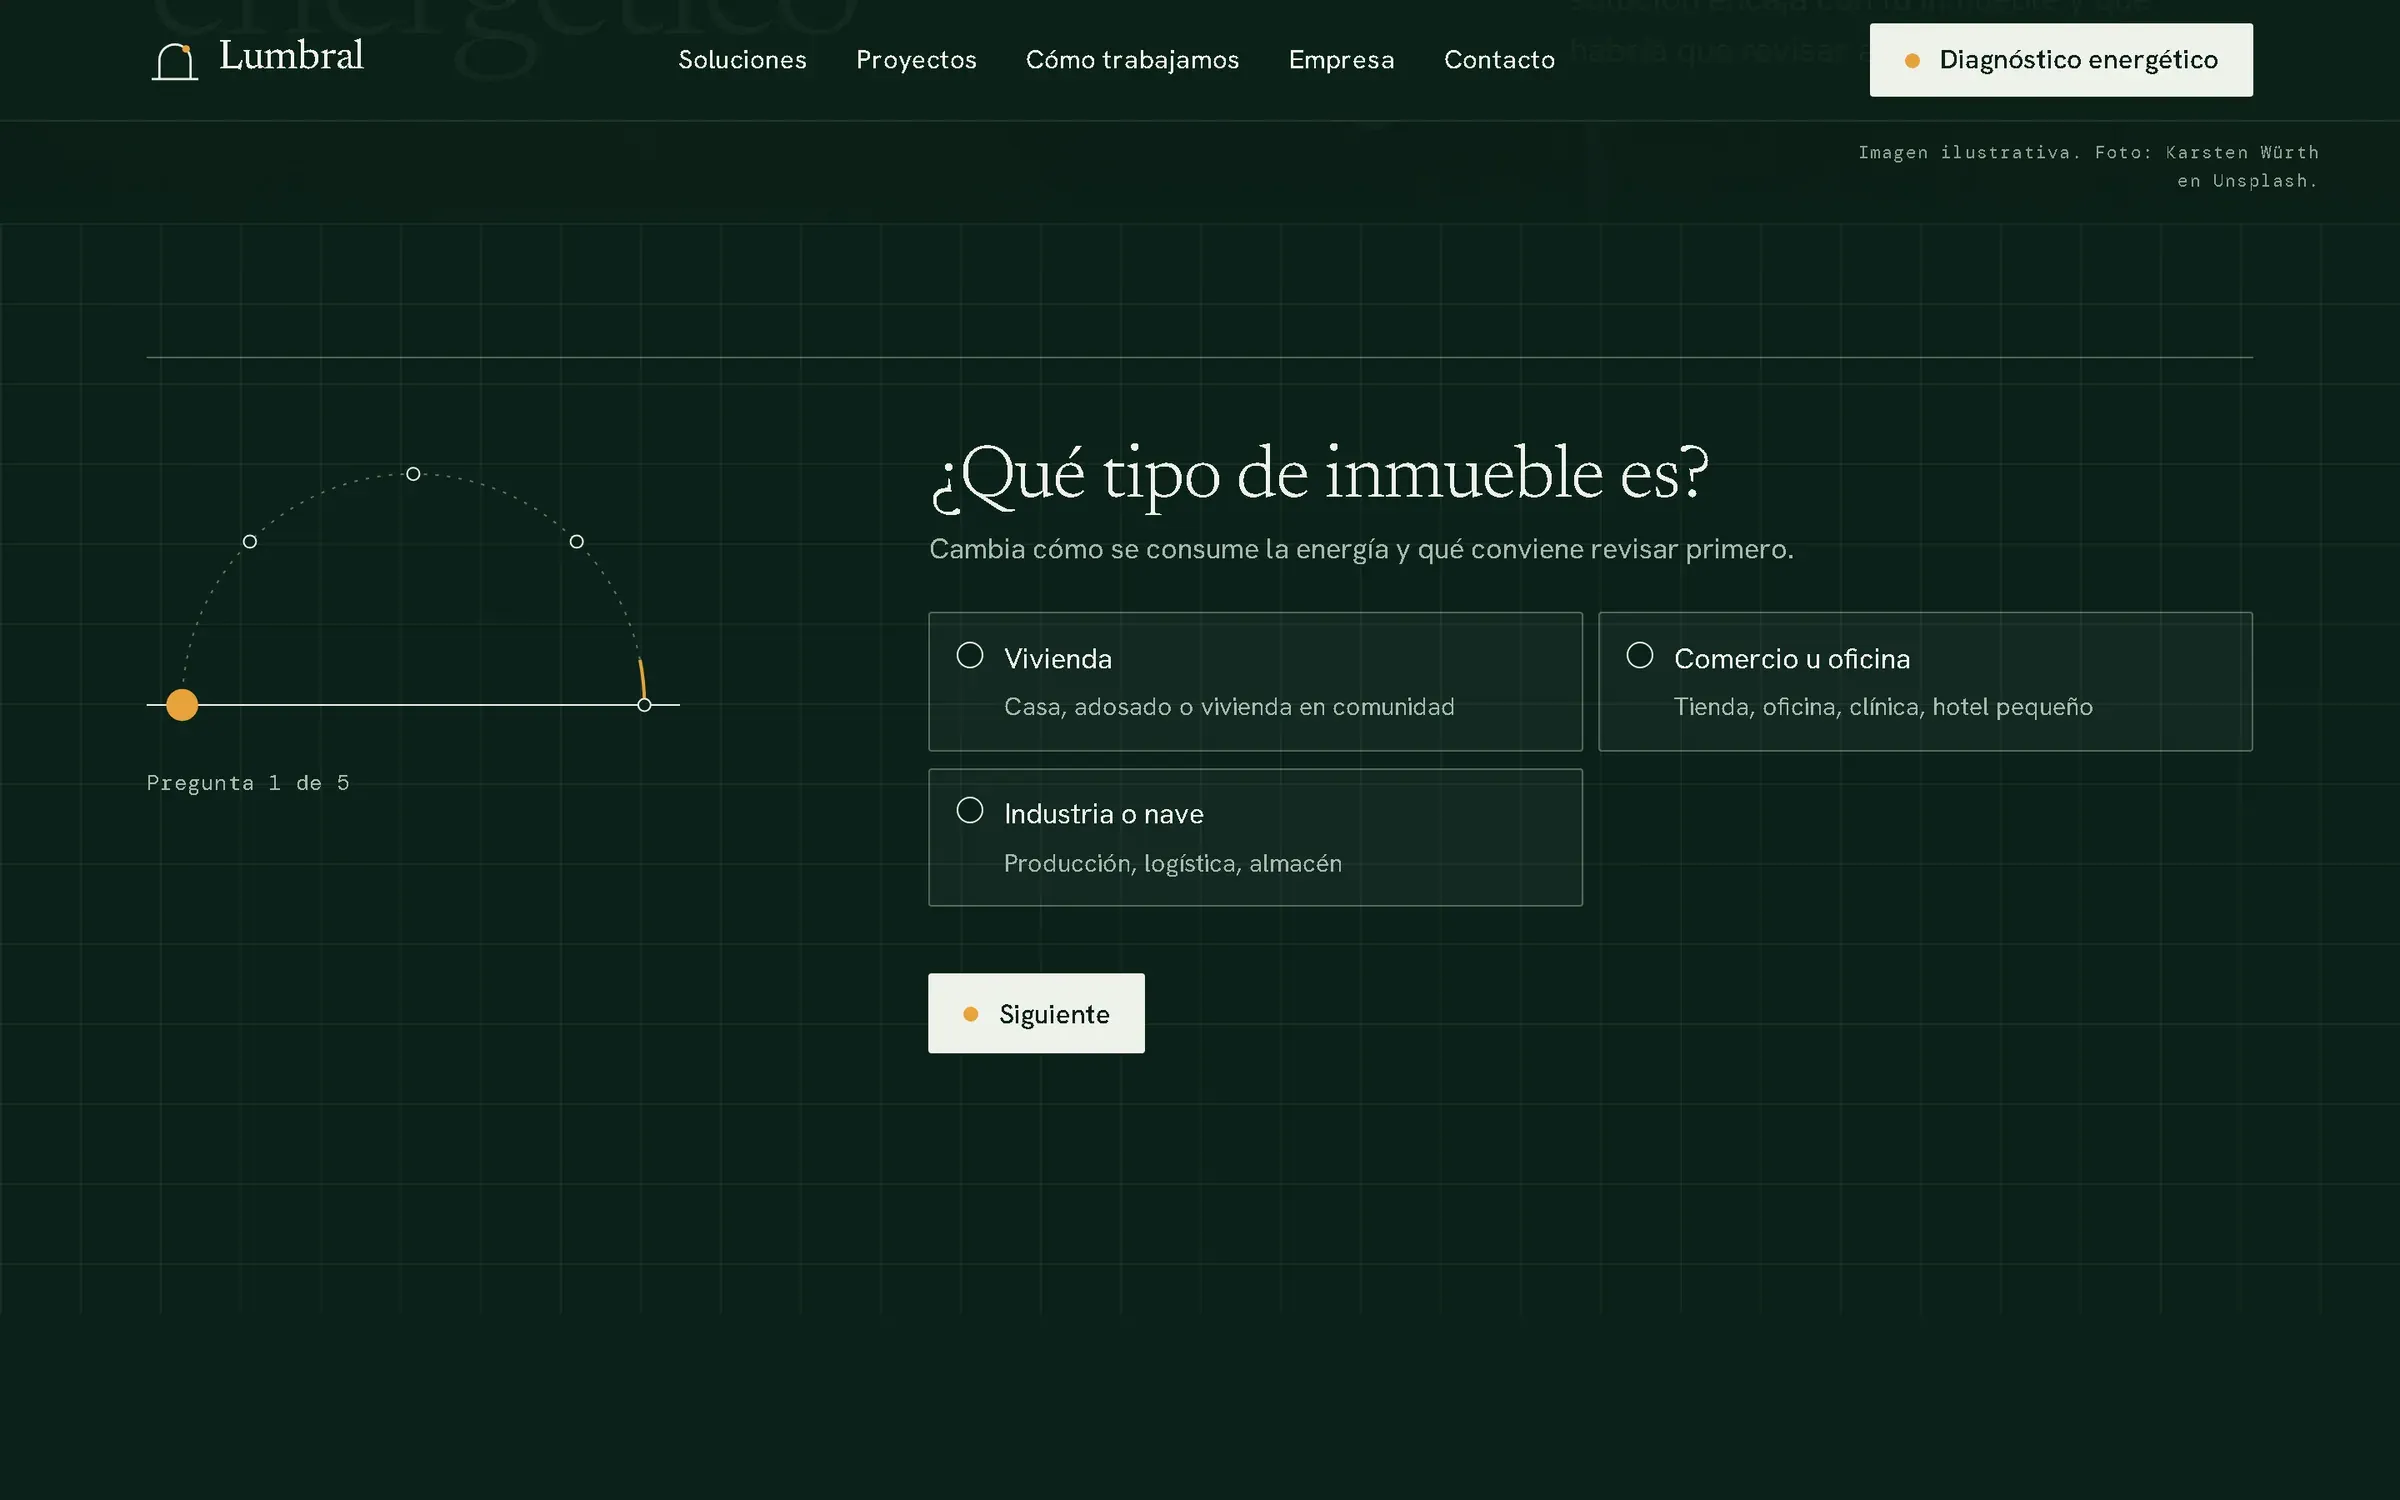
Task: Click the orange current-step dot on the progress arc
Action: click(x=182, y=705)
